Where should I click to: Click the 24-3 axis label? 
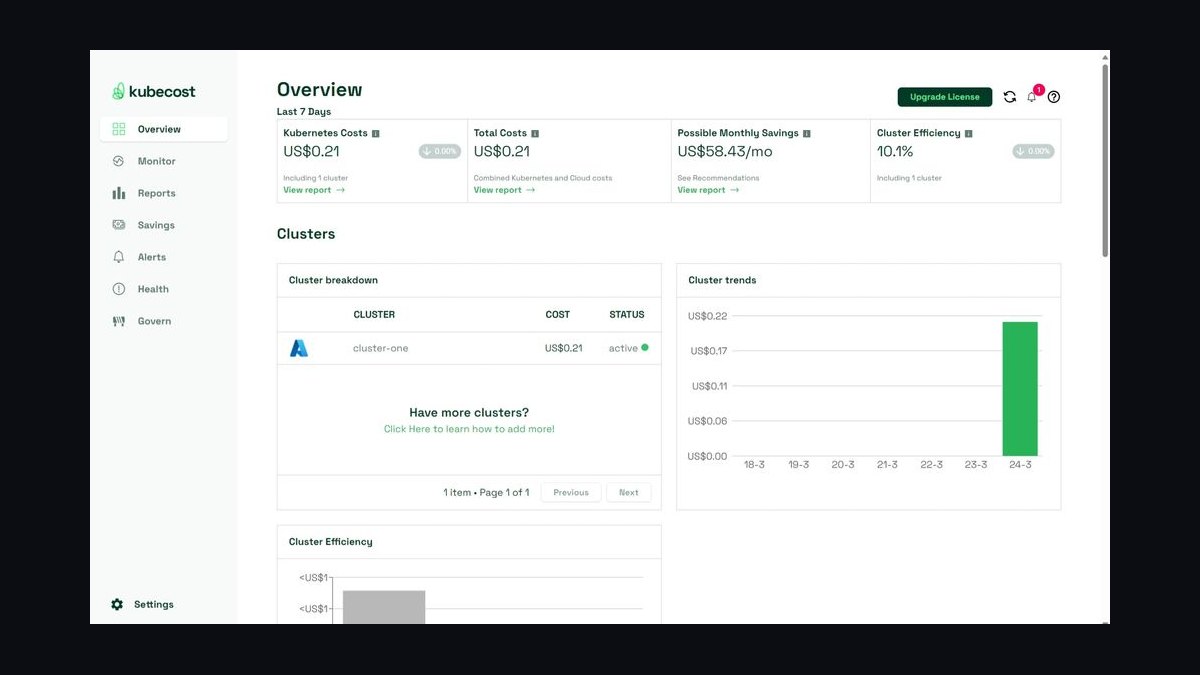point(1020,465)
